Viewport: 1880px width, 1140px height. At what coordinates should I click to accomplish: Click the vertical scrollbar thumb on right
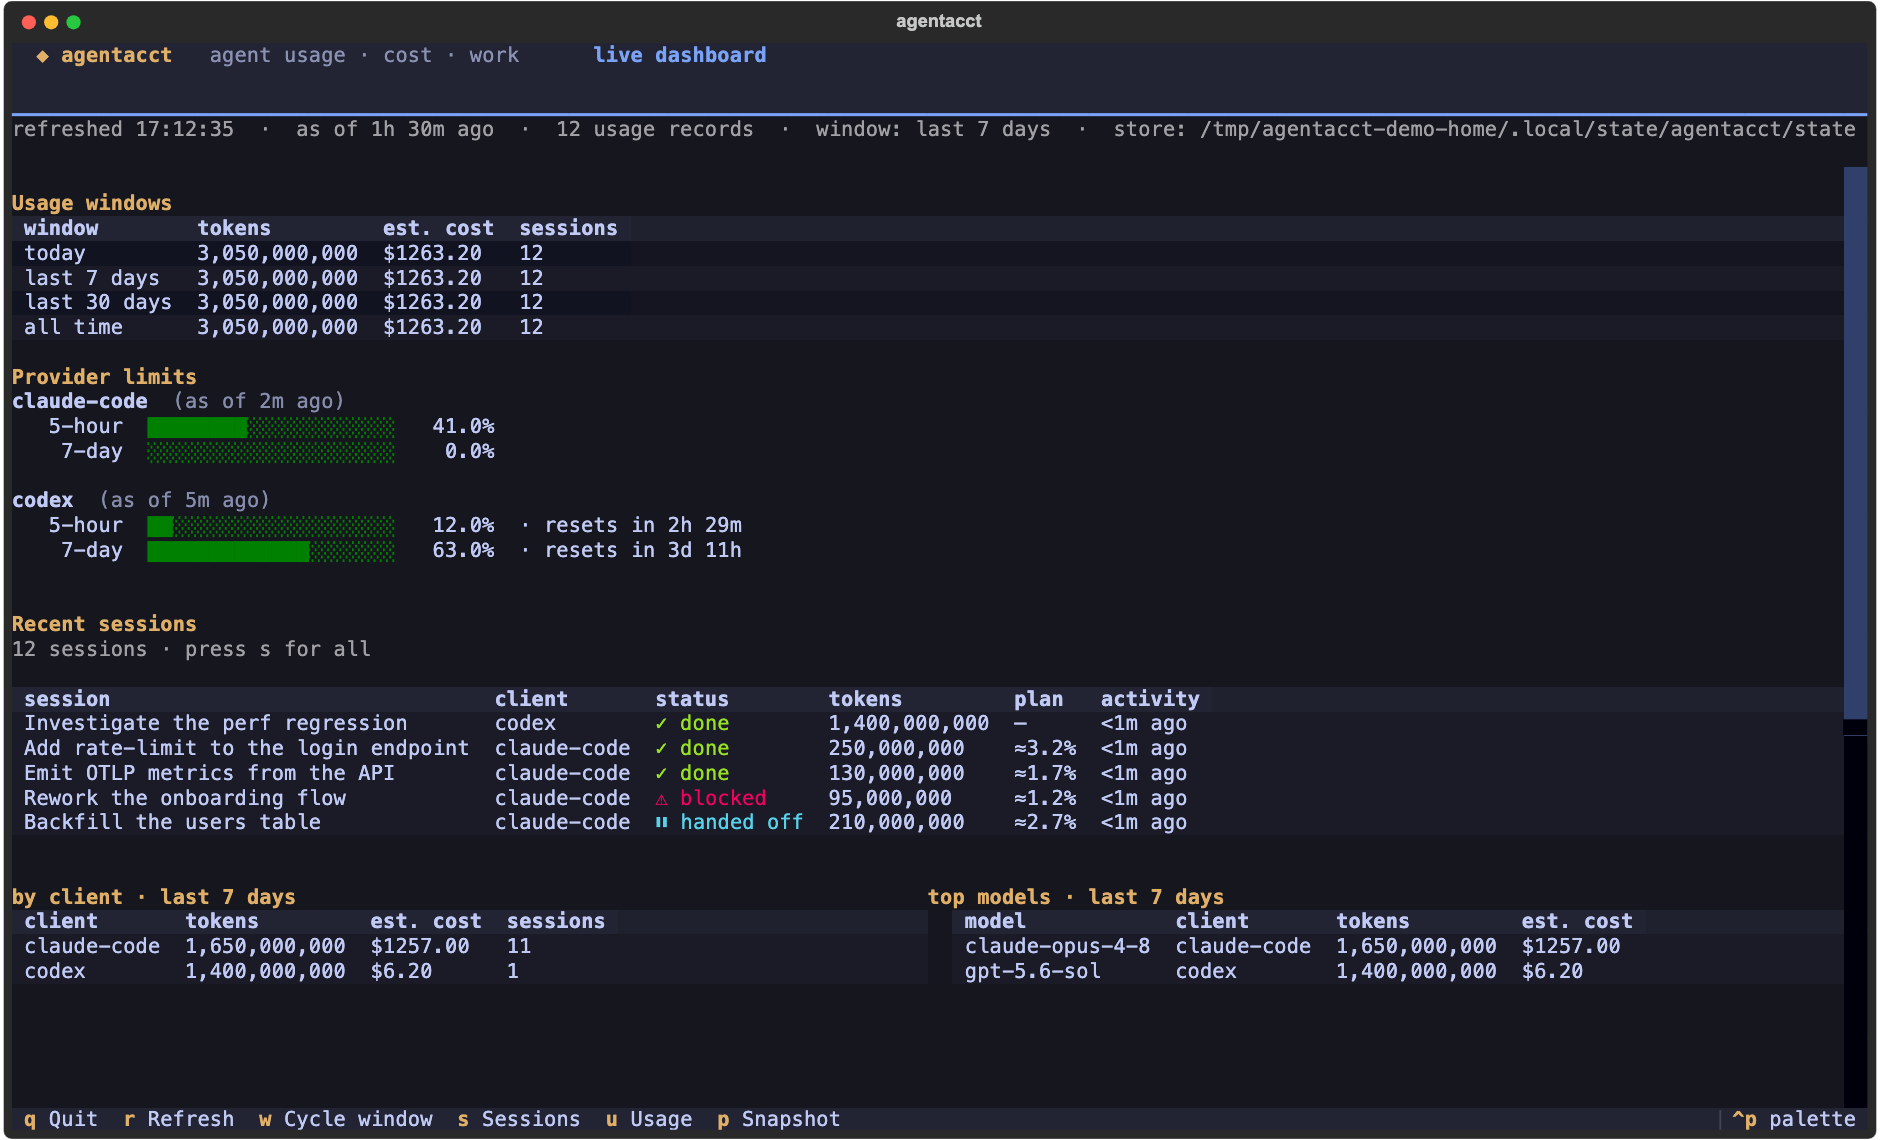coord(1855,443)
